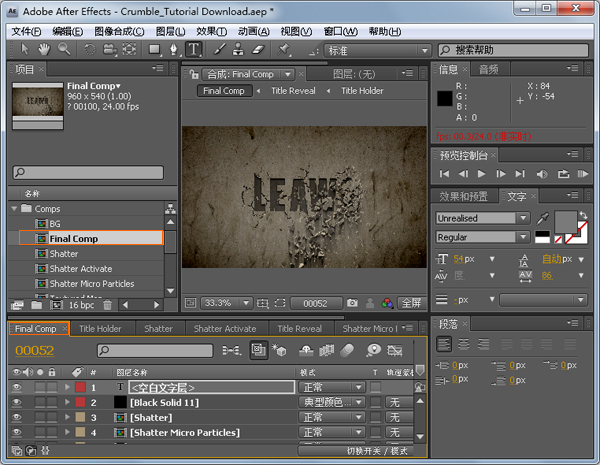The image size is (600, 465).
Task: Enable motion blur switch in timeline toolbar
Action: [x=347, y=350]
